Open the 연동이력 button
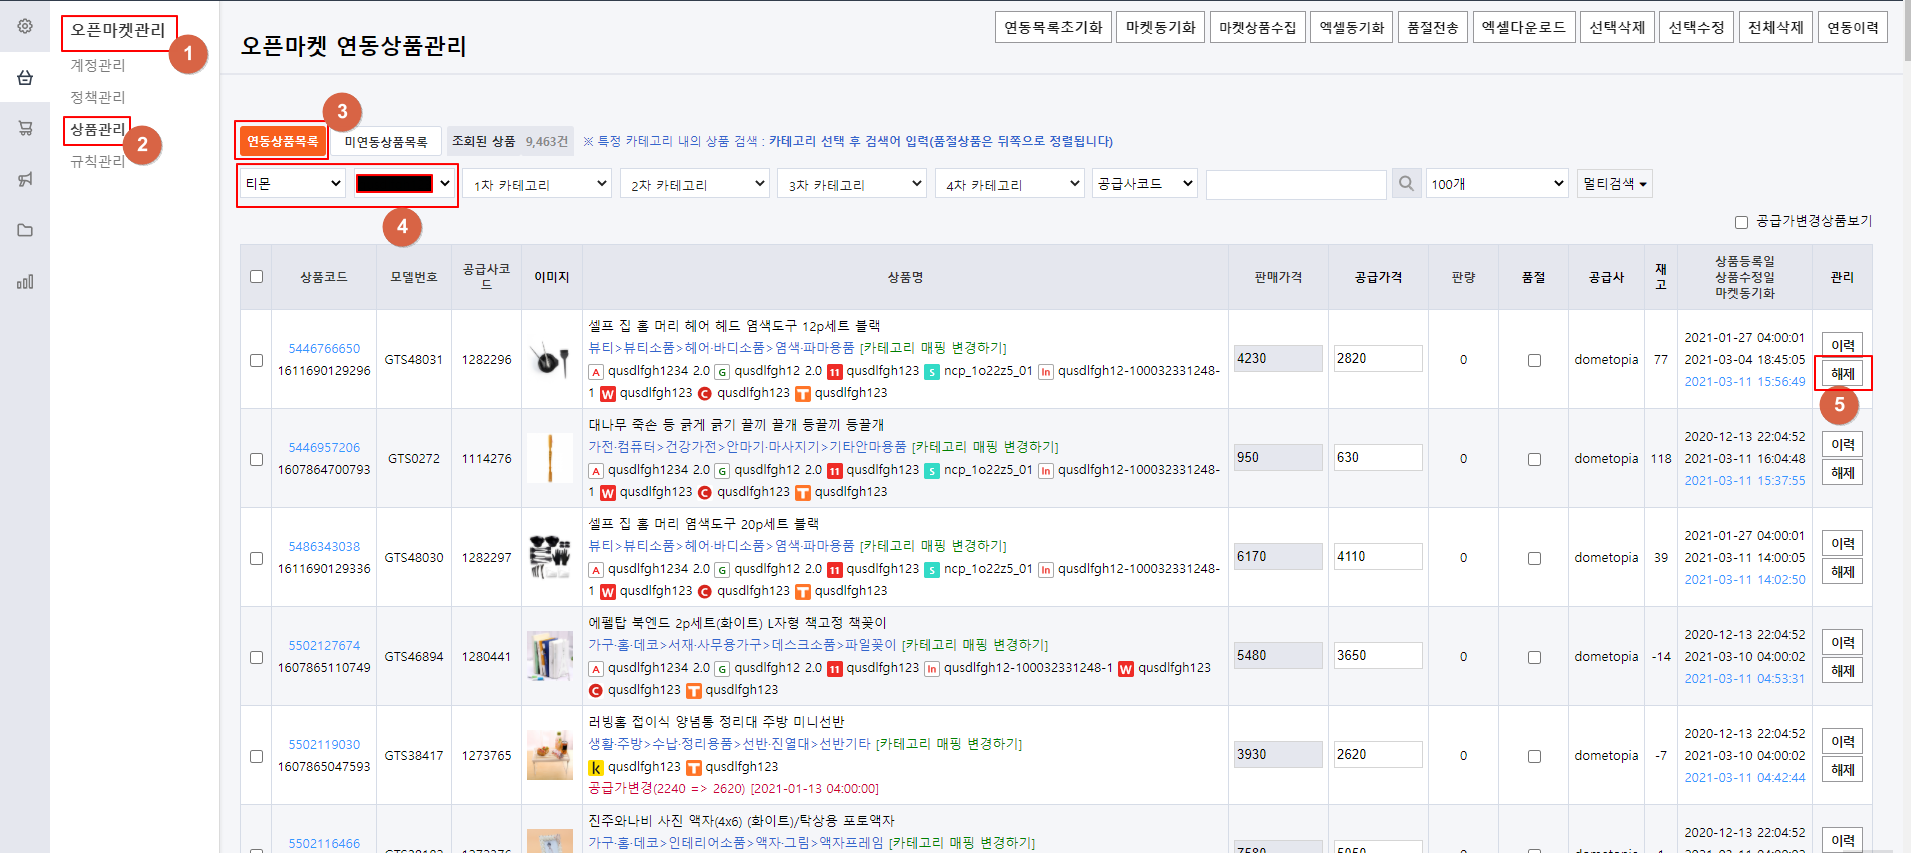 click(1853, 27)
